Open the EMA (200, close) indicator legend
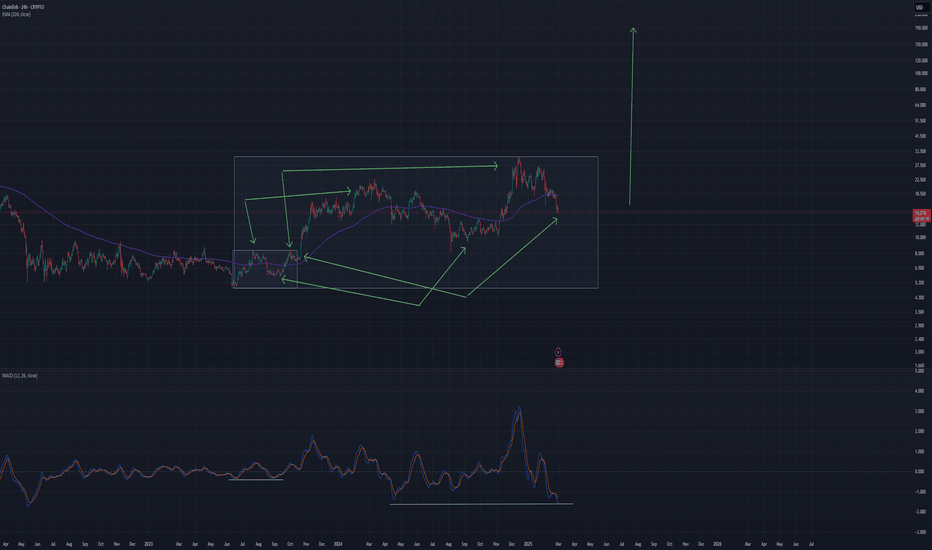This screenshot has height=550, width=932. pos(17,14)
